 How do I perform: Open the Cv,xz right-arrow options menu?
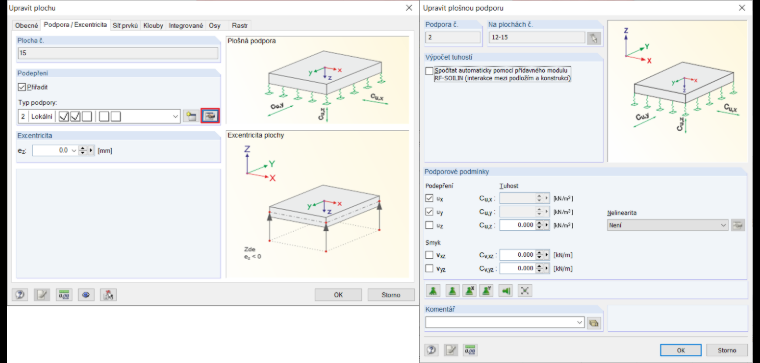point(547,254)
